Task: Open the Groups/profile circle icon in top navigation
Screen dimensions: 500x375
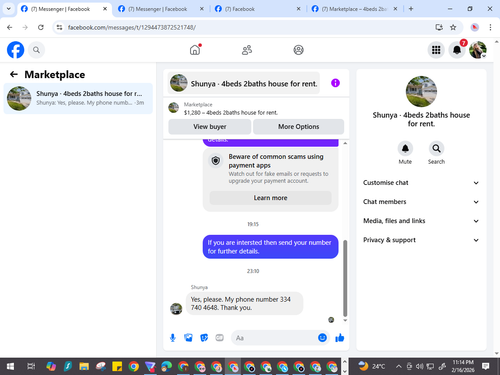Action: 298,50
